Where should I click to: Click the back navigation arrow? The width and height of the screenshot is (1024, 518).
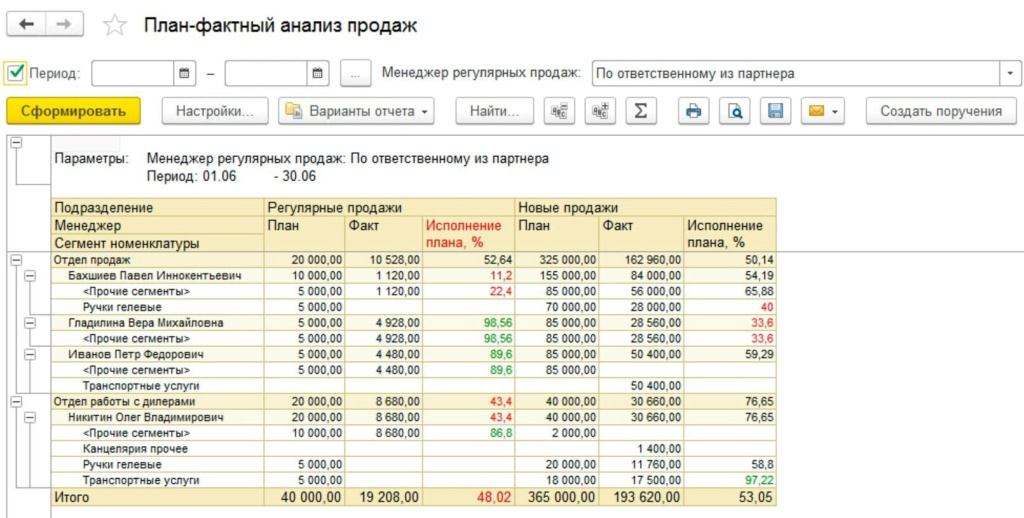[x=26, y=25]
